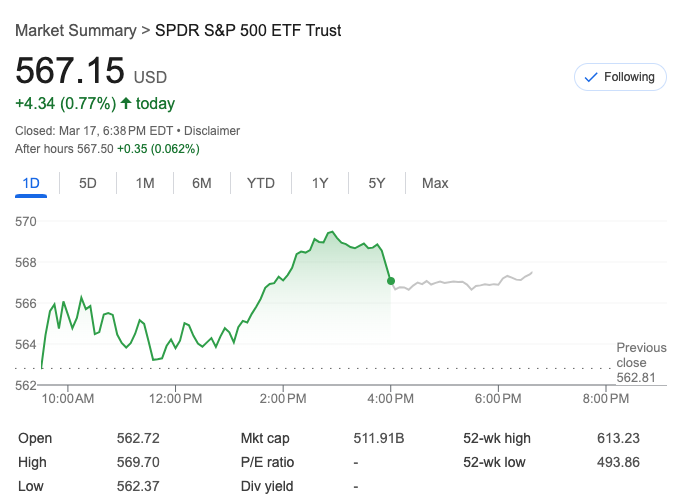The image size is (680, 502).
Task: Show the 1M chart range
Action: [145, 183]
